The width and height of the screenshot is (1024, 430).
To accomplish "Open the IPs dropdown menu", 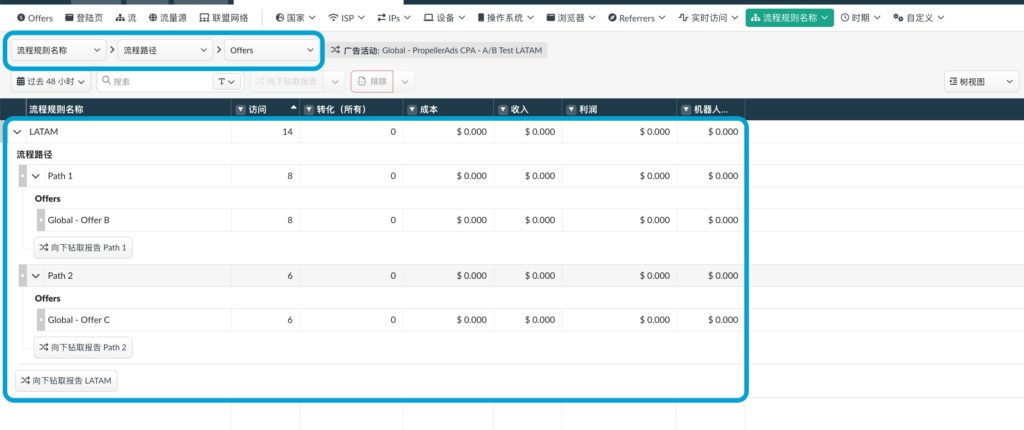I will point(394,18).
